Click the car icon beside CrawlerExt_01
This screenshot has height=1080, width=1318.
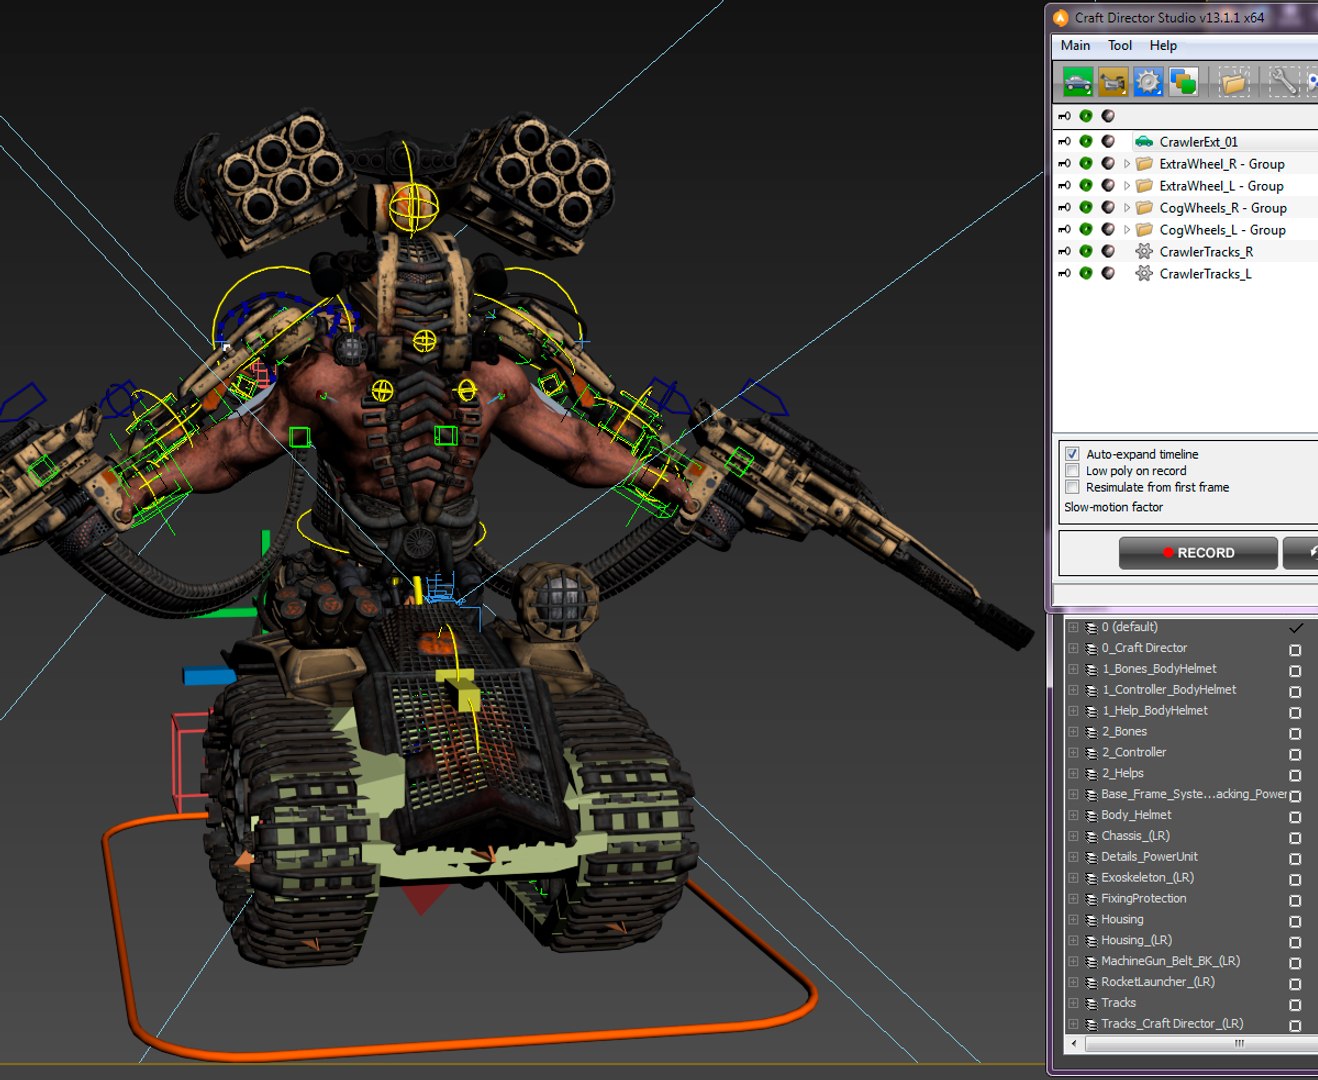pyautogui.click(x=1144, y=142)
